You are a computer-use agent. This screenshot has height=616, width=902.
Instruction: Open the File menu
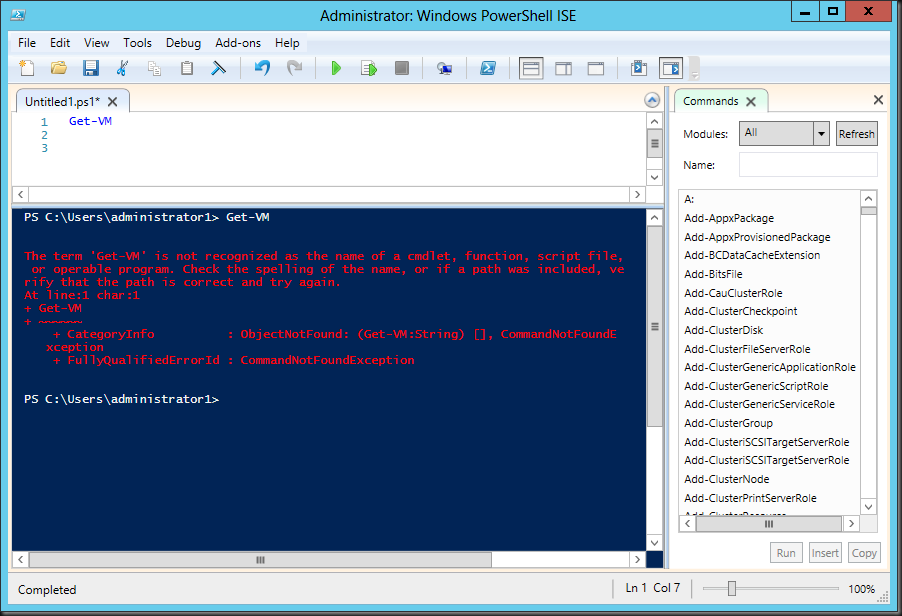click(26, 43)
